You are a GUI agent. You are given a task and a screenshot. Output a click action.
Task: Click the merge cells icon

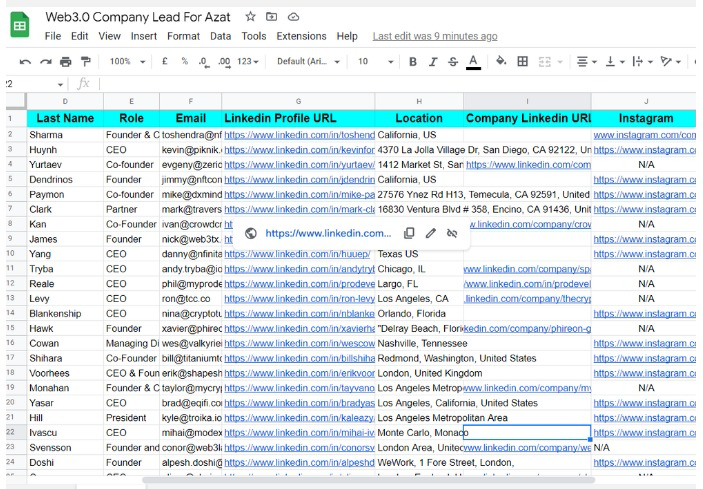tap(544, 61)
